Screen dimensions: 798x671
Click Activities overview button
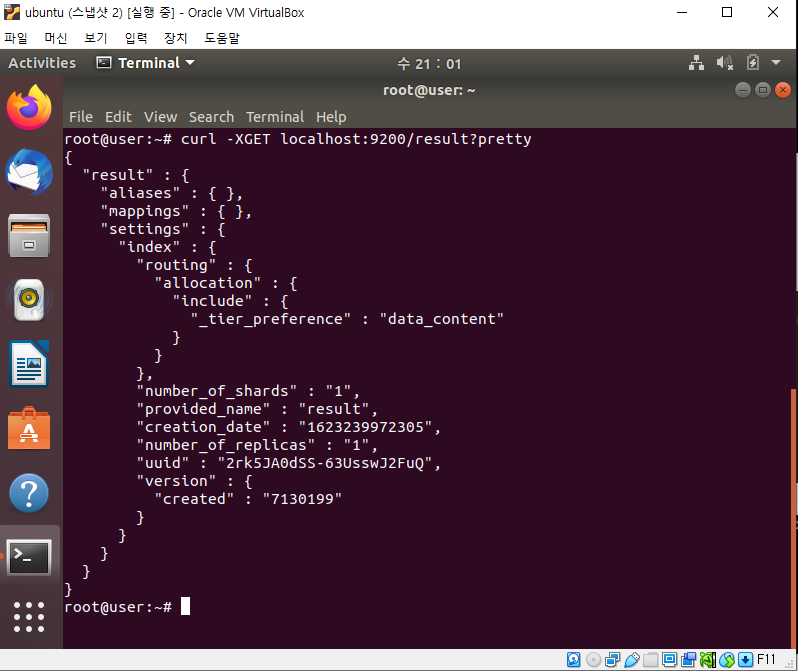42,63
